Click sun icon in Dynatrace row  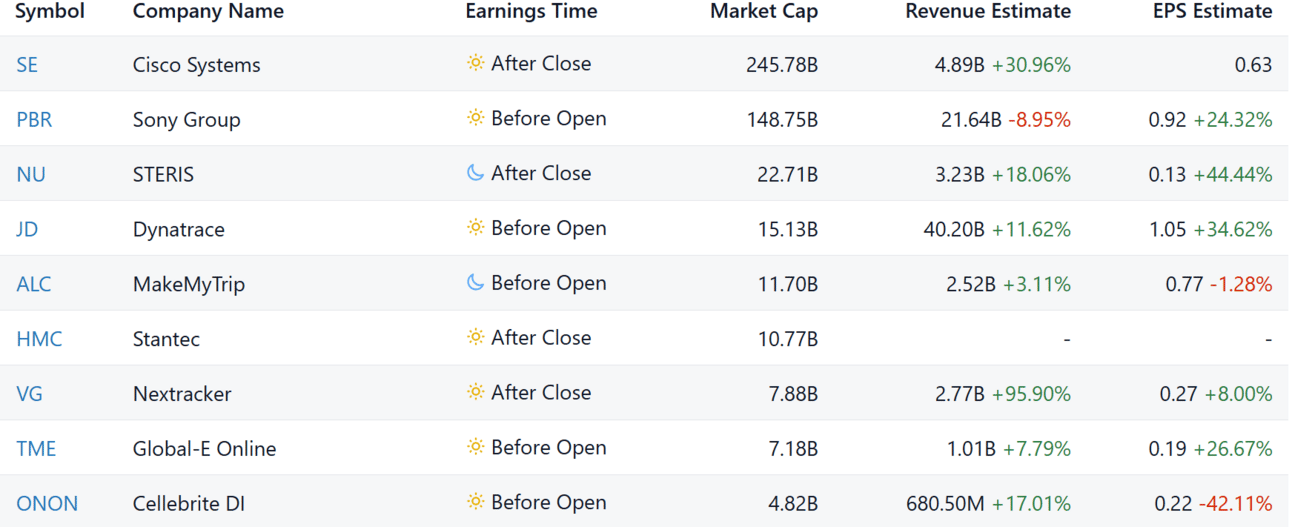click(x=475, y=228)
